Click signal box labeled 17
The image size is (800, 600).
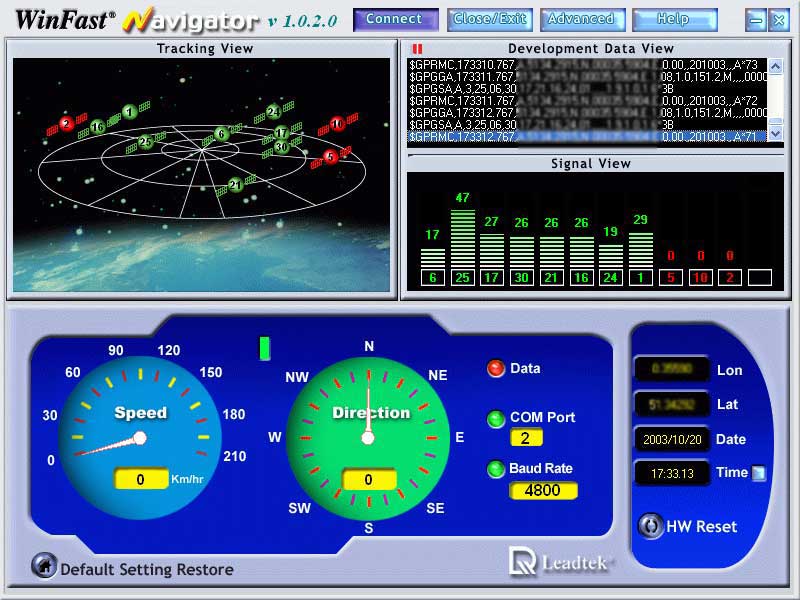click(492, 278)
